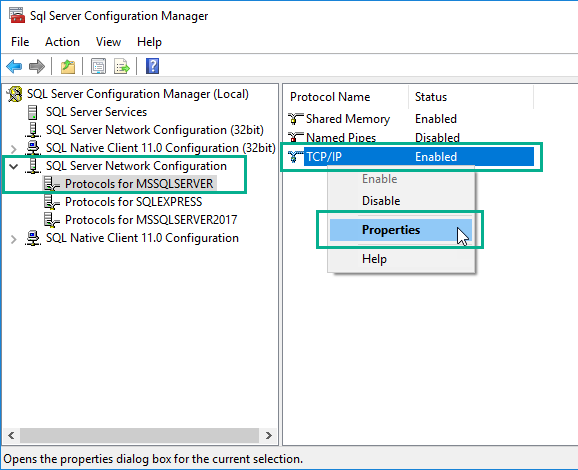Click the blue Back arrow toolbar icon
Viewport: 578px width, 470px height.
[14, 67]
